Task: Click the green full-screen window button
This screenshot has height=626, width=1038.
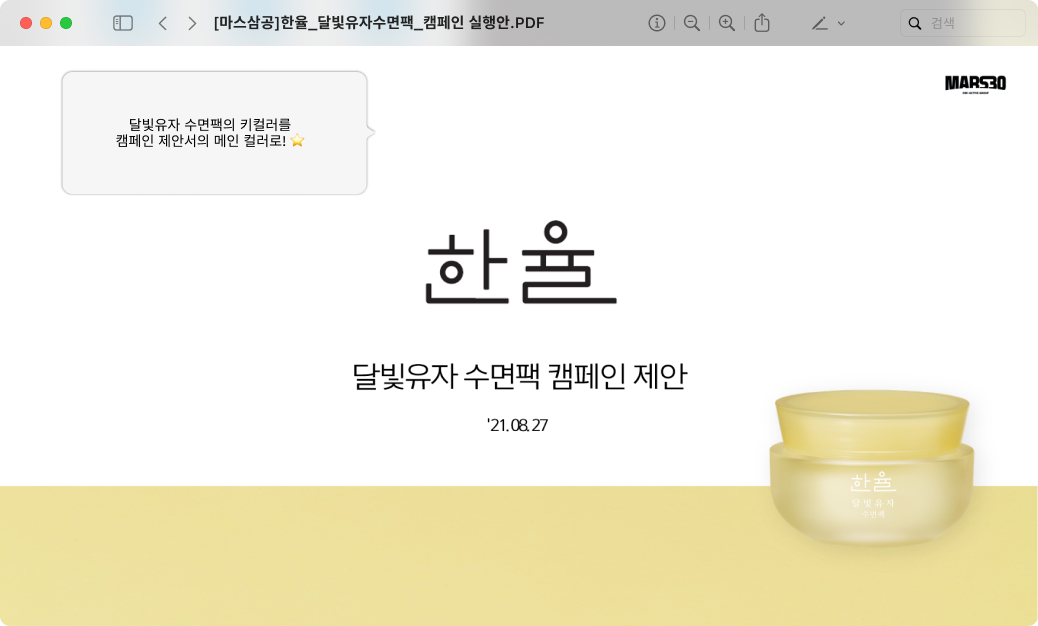Action: tap(66, 23)
